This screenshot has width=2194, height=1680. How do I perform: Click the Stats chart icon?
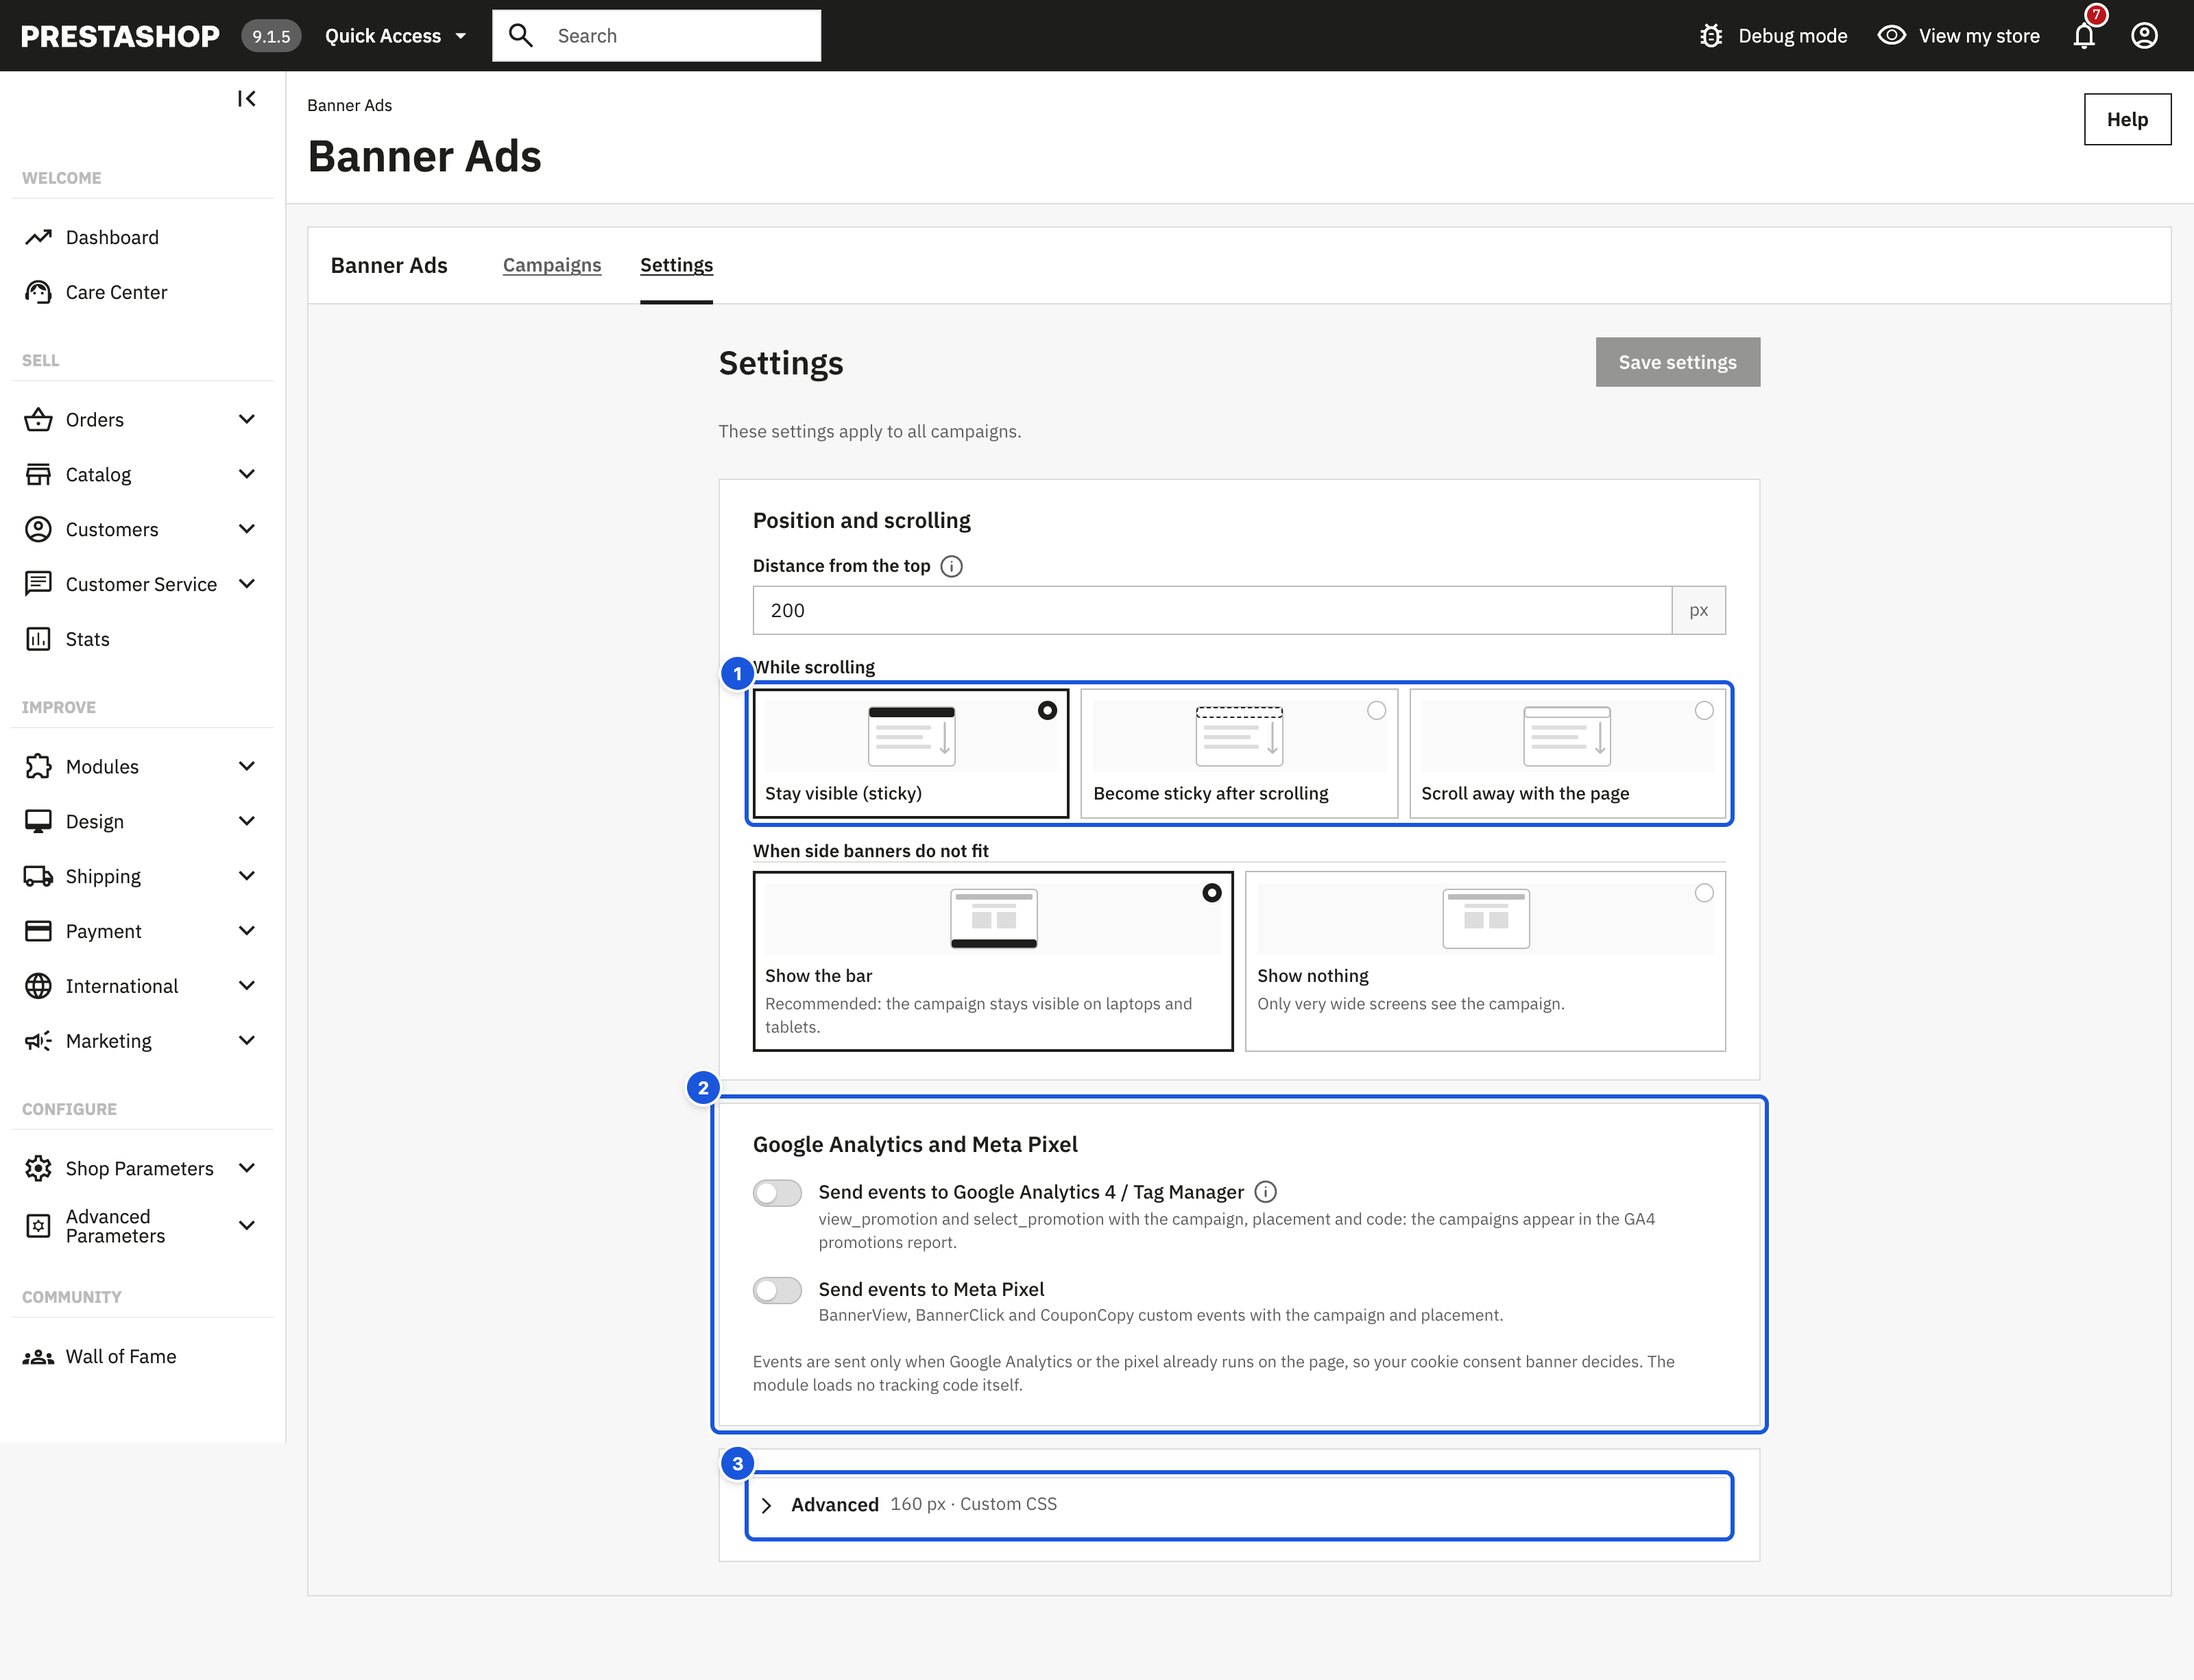38,639
